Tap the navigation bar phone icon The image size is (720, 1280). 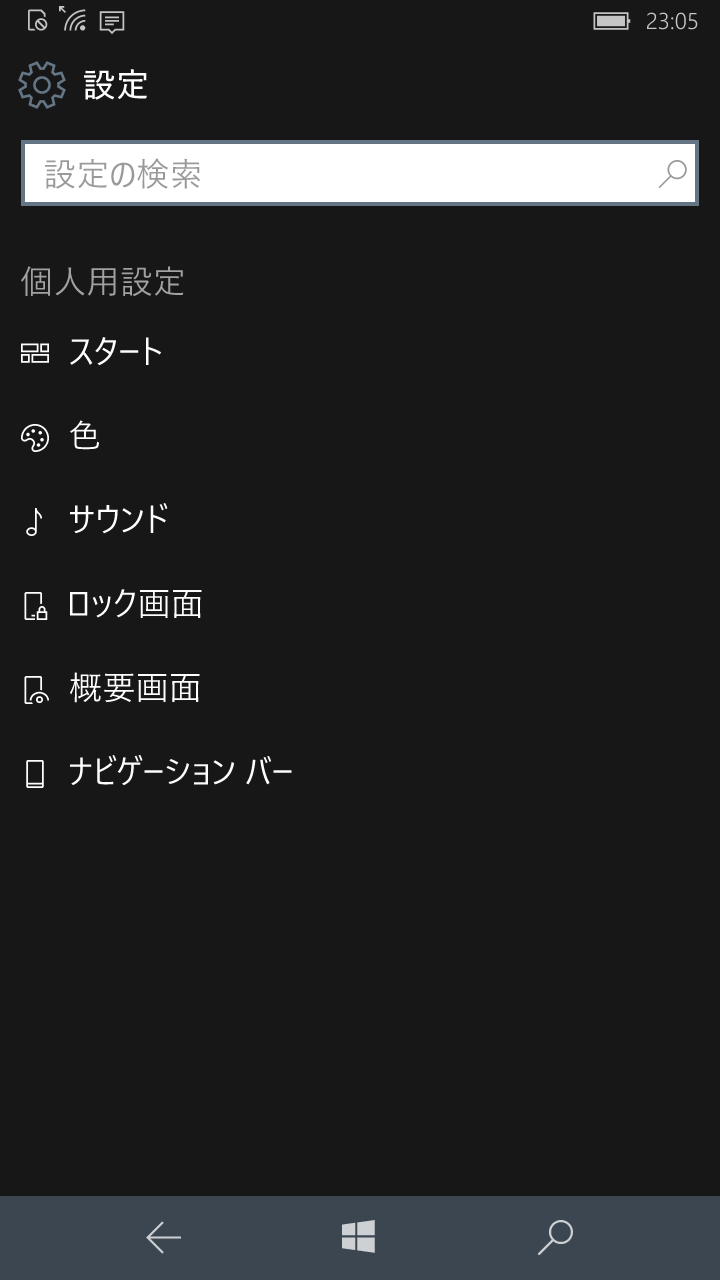pos(35,774)
